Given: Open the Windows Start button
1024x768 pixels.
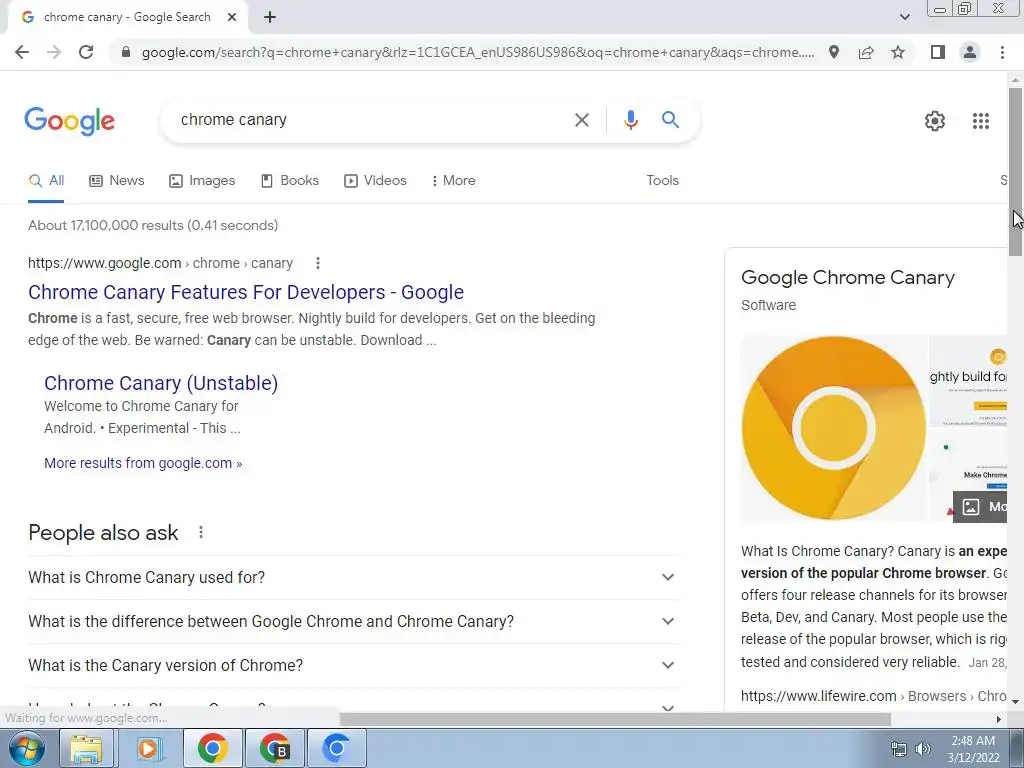Looking at the screenshot, I should point(26,748).
